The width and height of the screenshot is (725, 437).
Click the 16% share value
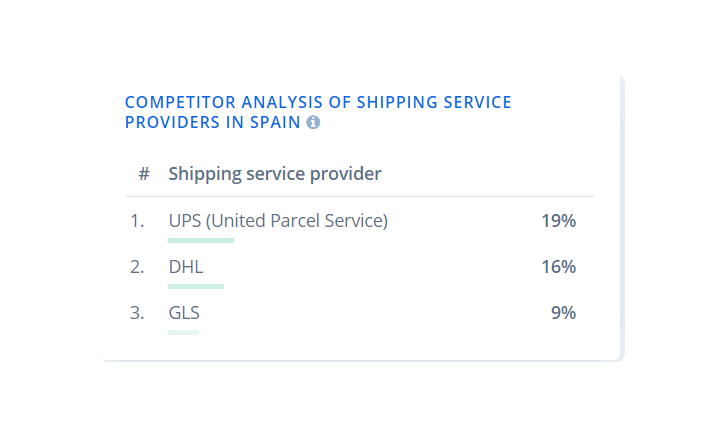[558, 267]
